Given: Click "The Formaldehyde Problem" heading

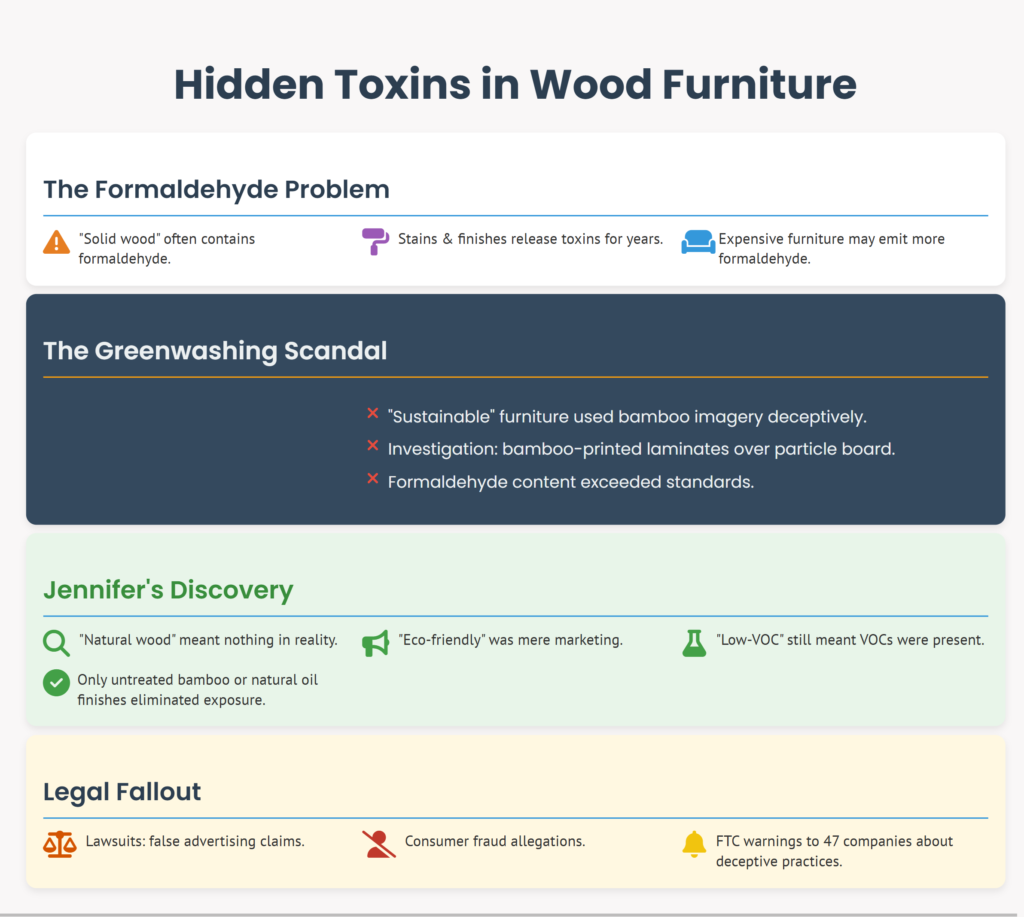Looking at the screenshot, I should (216, 189).
